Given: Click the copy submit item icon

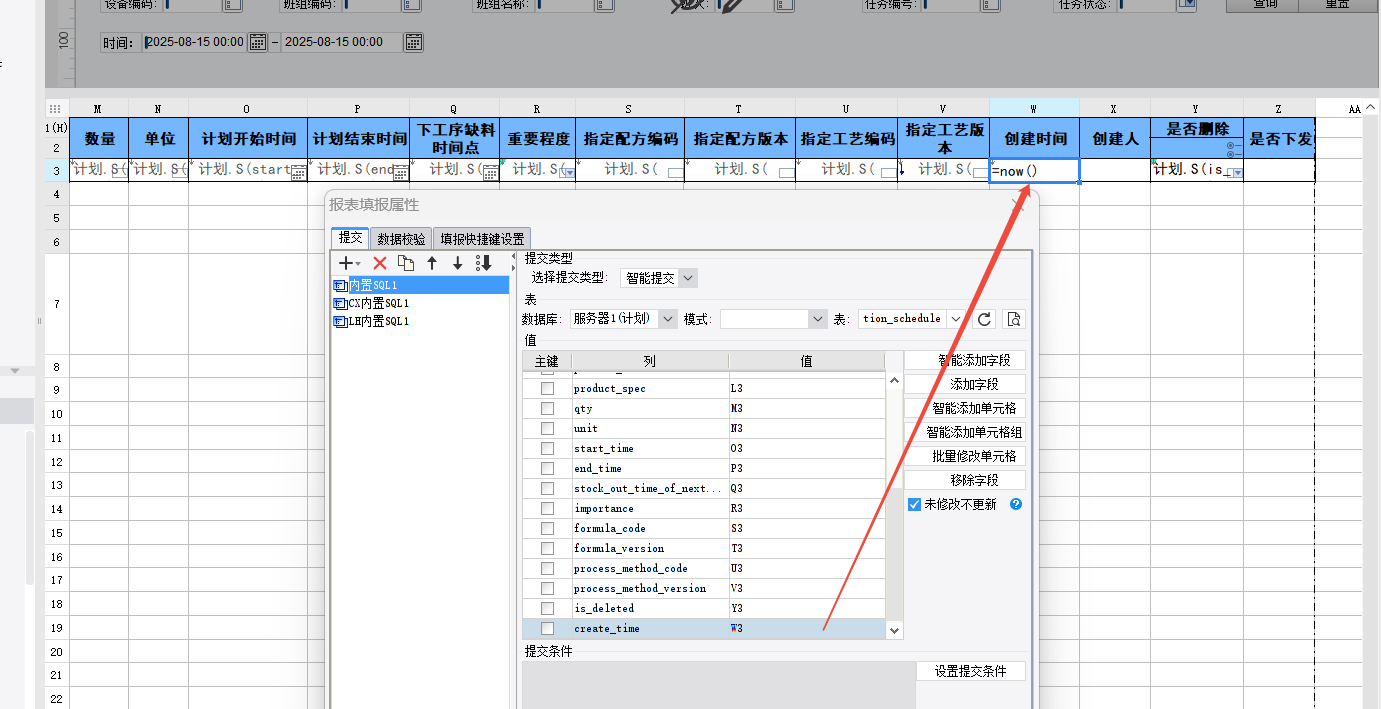Looking at the screenshot, I should (406, 263).
